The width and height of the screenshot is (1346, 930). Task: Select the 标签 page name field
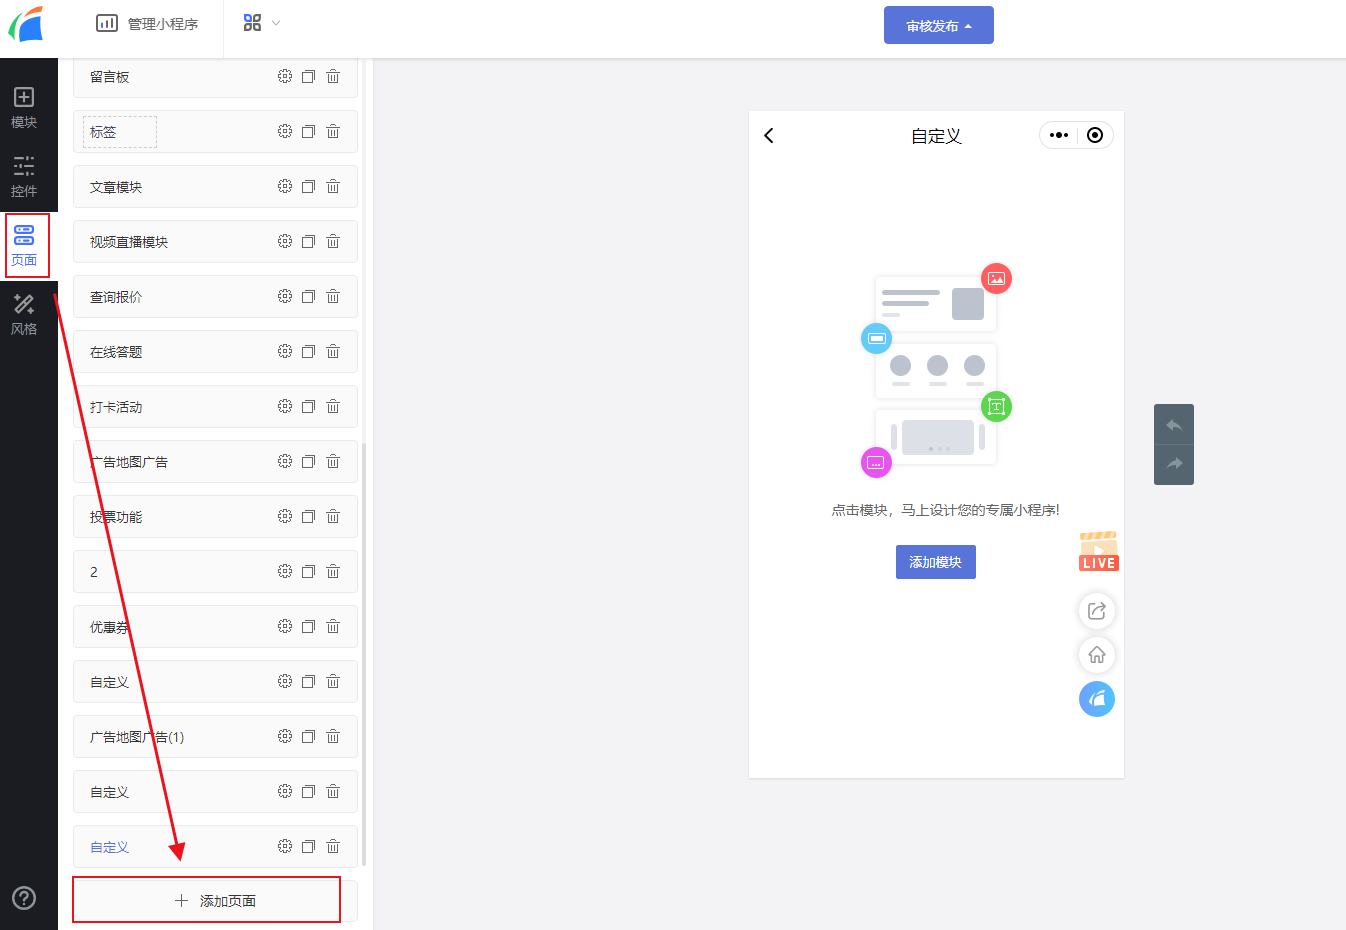pyautogui.click(x=120, y=132)
